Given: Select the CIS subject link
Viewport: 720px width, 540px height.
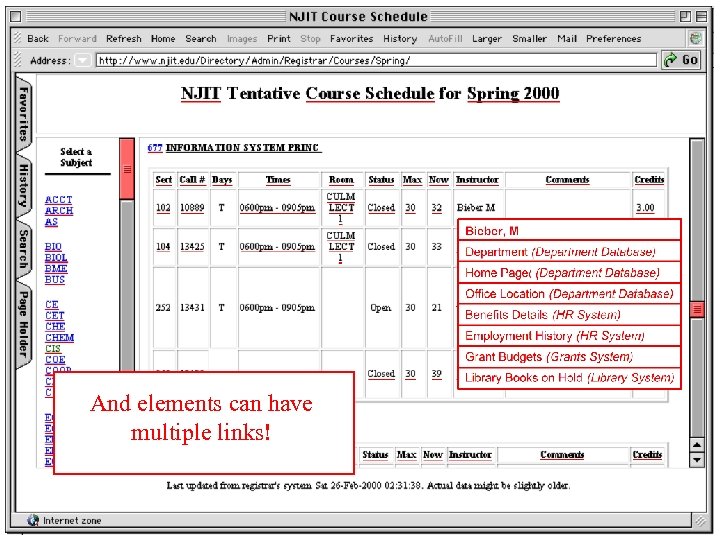Looking at the screenshot, I should pyautogui.click(x=53, y=349).
